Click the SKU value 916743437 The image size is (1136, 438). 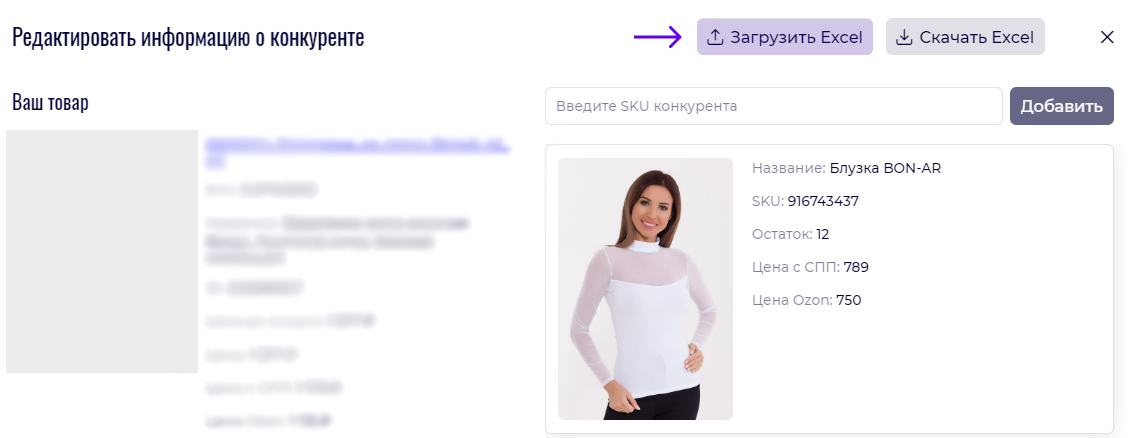tap(823, 201)
